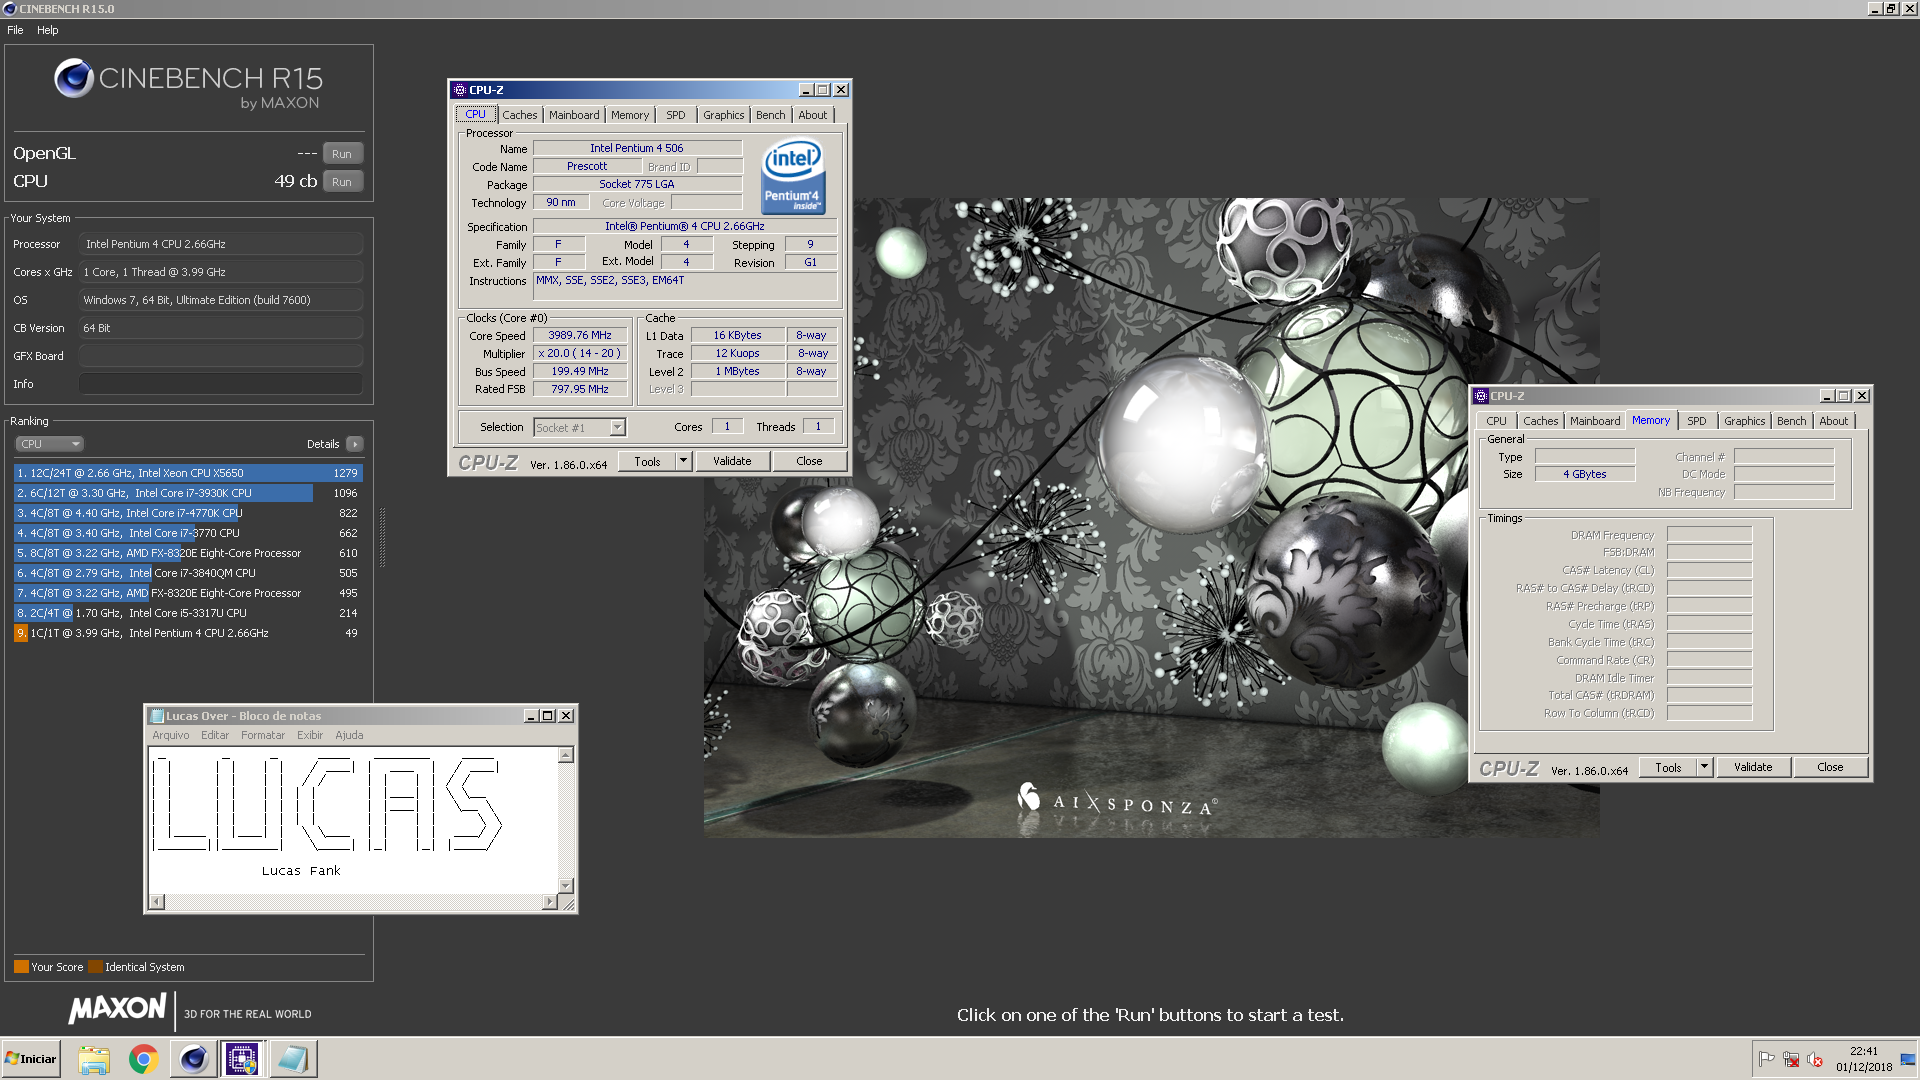This screenshot has width=1920, height=1080.
Task: Open Formatar menu in Notepad
Action: coord(263,735)
